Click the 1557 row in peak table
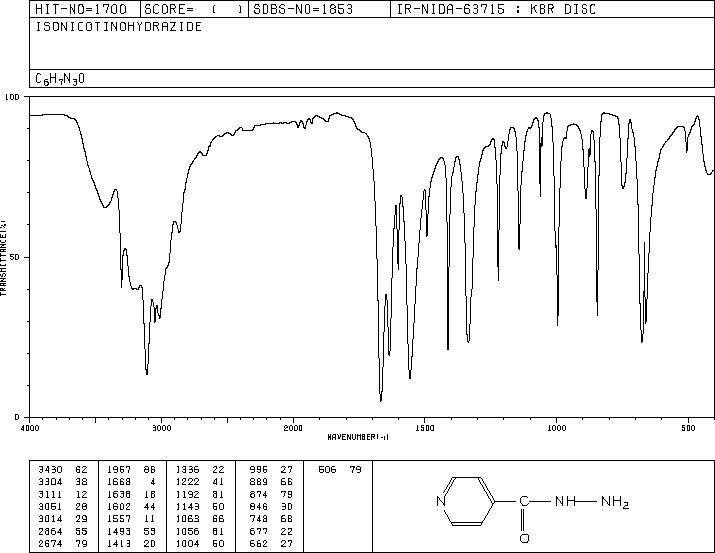Viewport: 715px width, 553px height. [131, 519]
